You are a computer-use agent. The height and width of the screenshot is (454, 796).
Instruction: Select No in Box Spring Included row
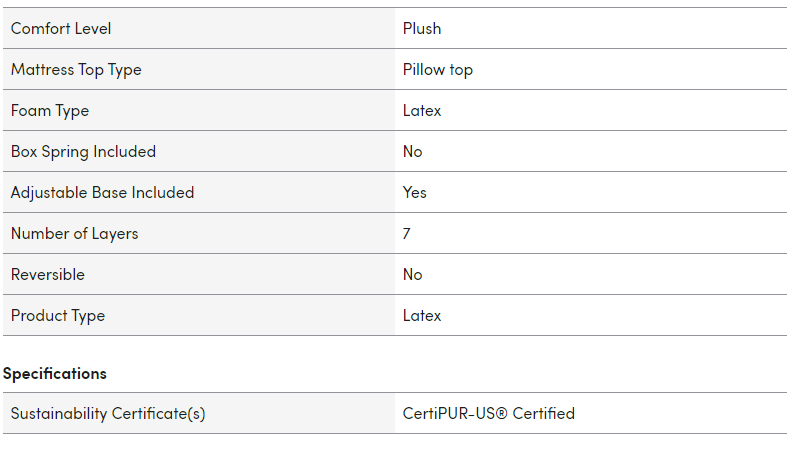point(412,151)
